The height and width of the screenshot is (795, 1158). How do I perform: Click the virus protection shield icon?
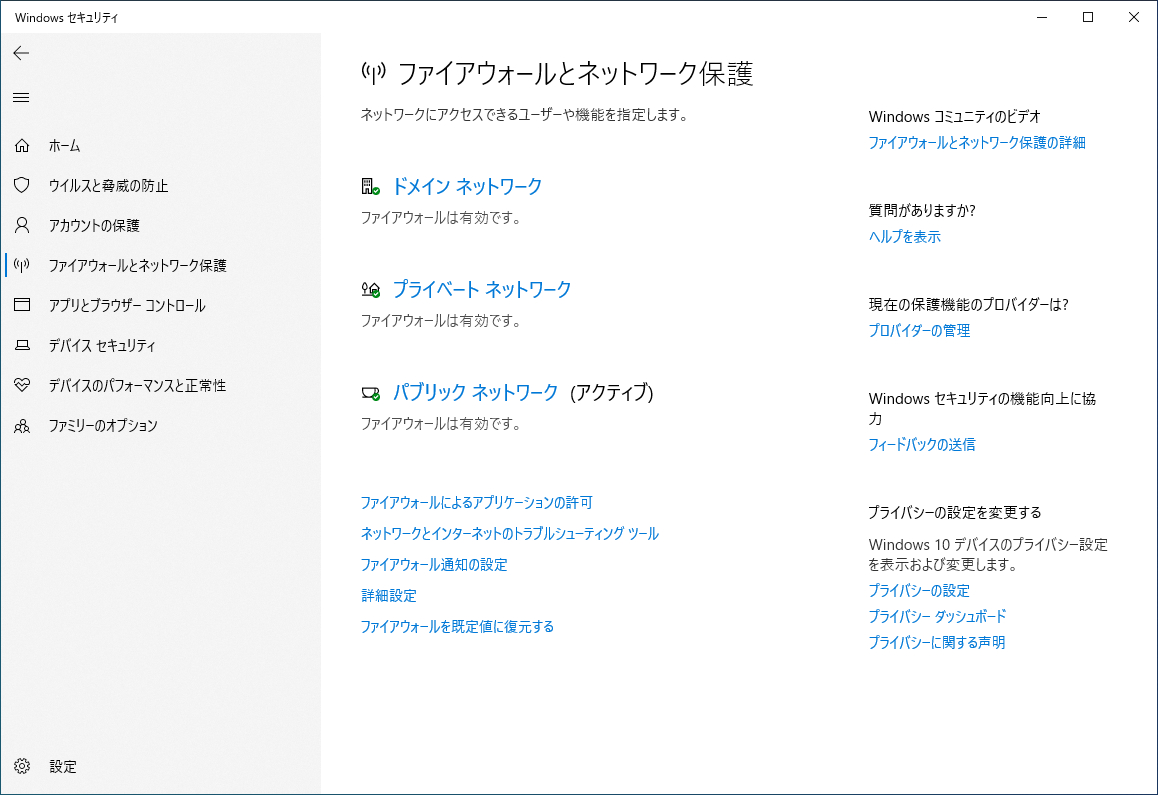point(22,185)
